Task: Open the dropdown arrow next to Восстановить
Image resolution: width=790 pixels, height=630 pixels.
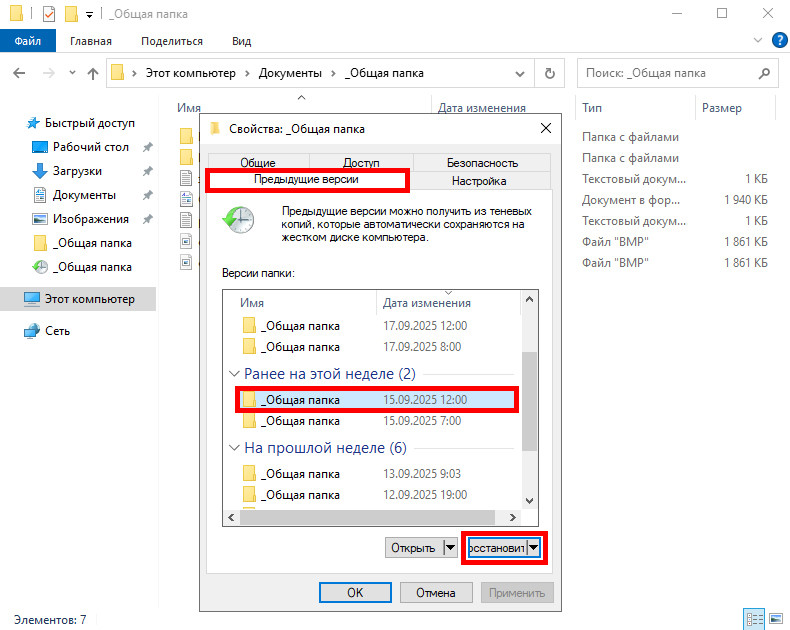Action: click(534, 548)
